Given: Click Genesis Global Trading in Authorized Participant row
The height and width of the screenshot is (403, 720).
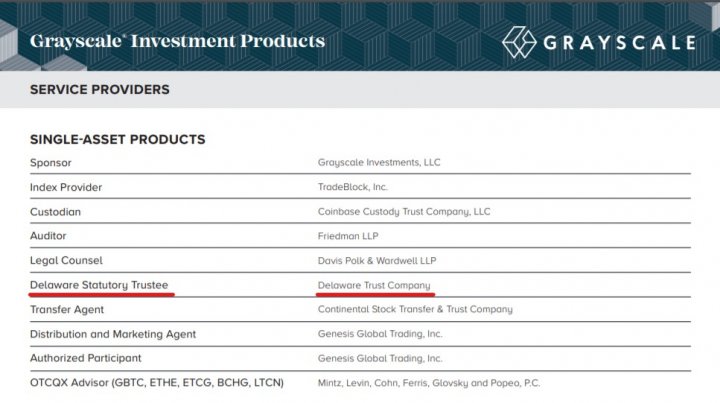Looking at the screenshot, I should click(380, 358).
